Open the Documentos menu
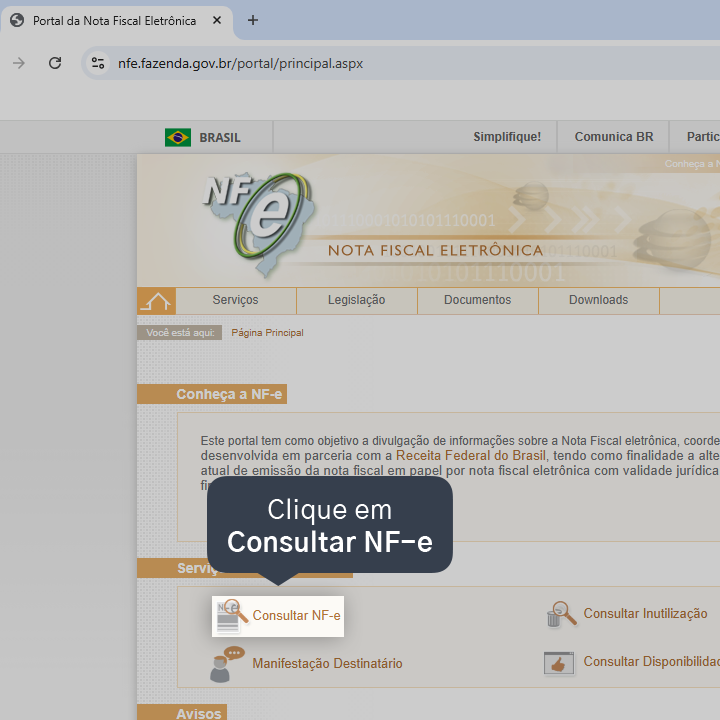Image resolution: width=720 pixels, height=720 pixels. pyautogui.click(x=478, y=300)
